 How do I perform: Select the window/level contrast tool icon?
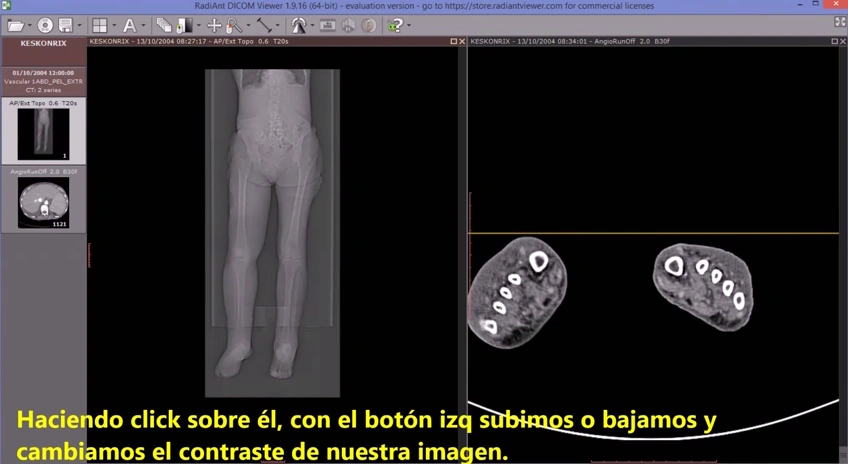coord(184,25)
